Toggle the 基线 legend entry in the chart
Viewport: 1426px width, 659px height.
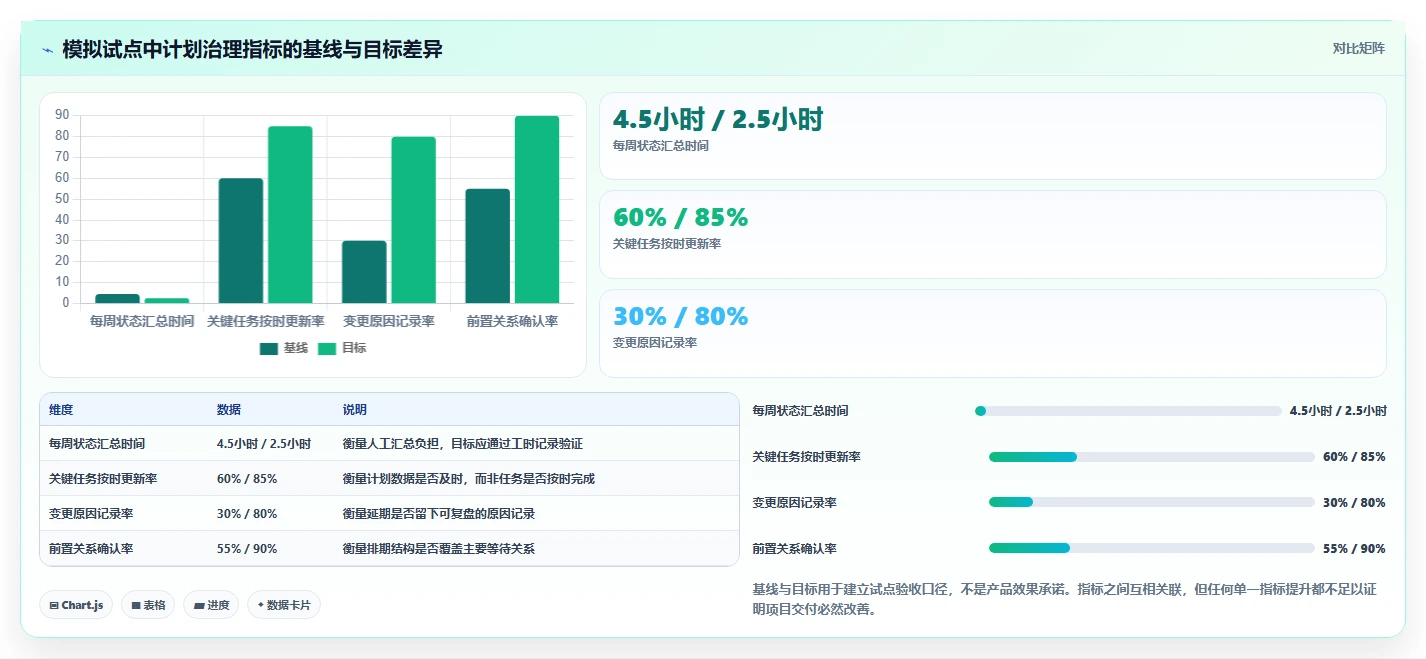(x=284, y=348)
